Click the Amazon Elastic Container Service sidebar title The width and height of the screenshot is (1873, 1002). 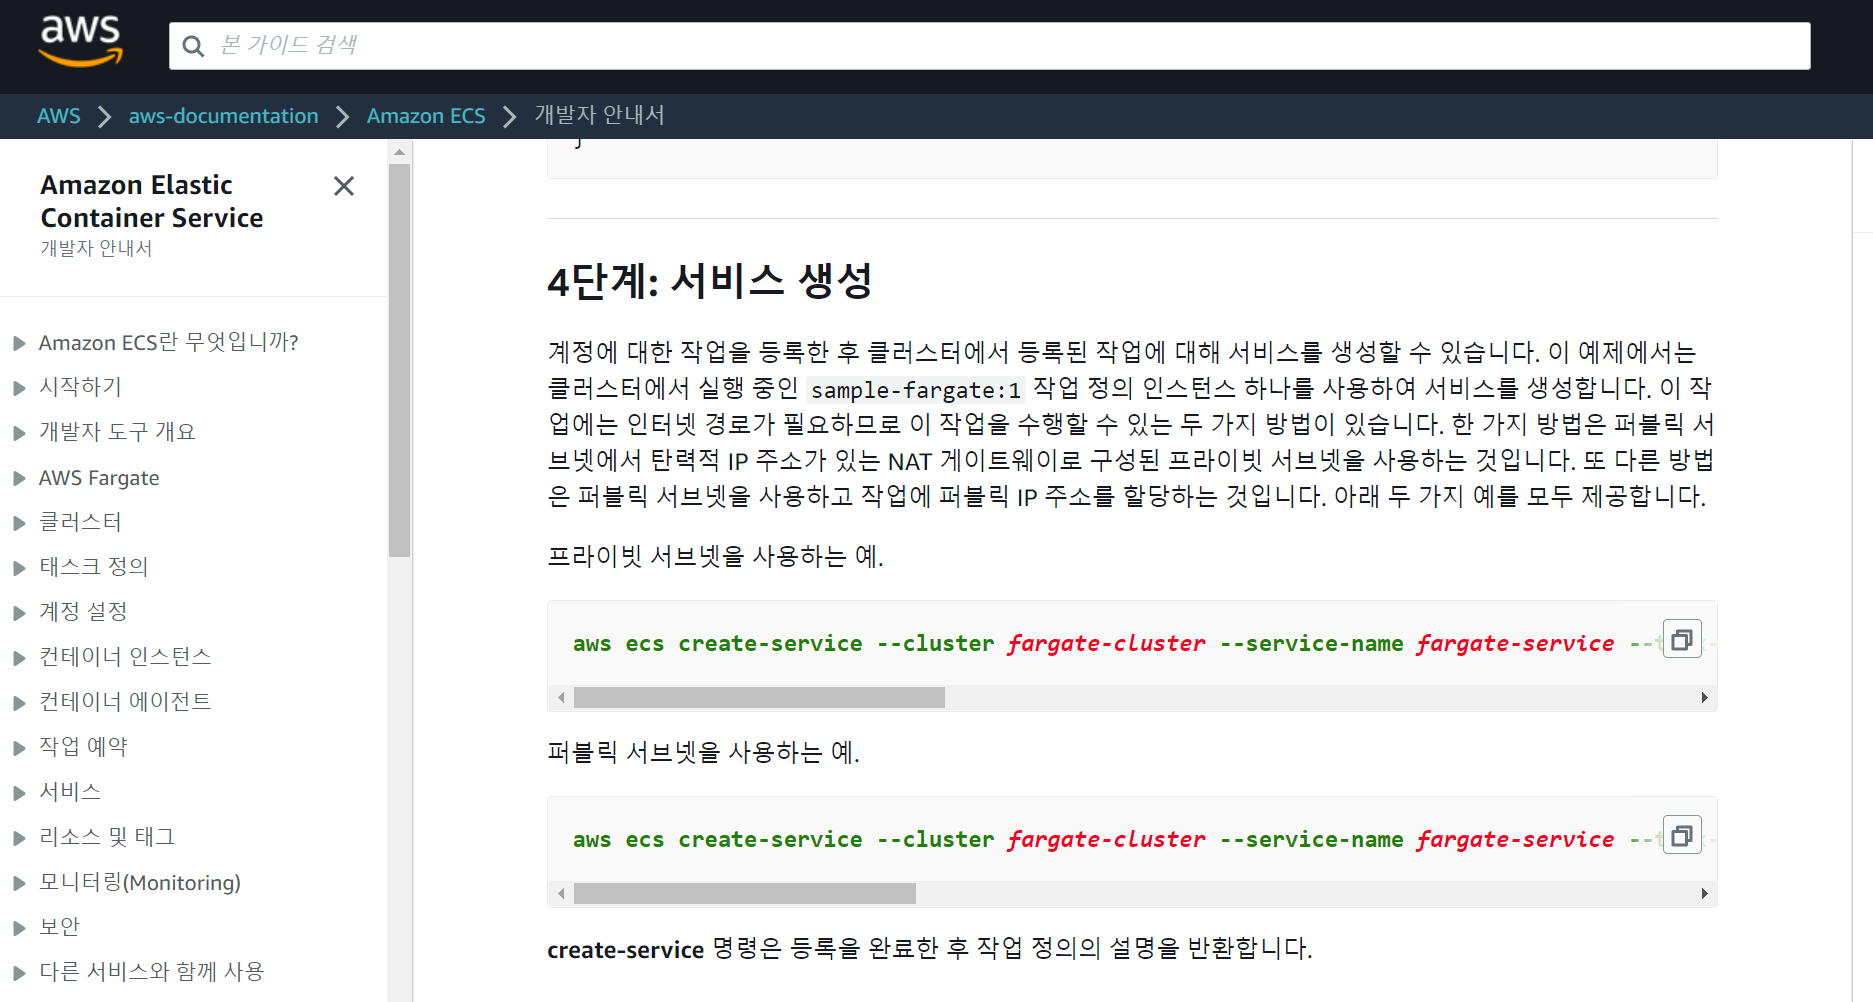click(x=152, y=201)
